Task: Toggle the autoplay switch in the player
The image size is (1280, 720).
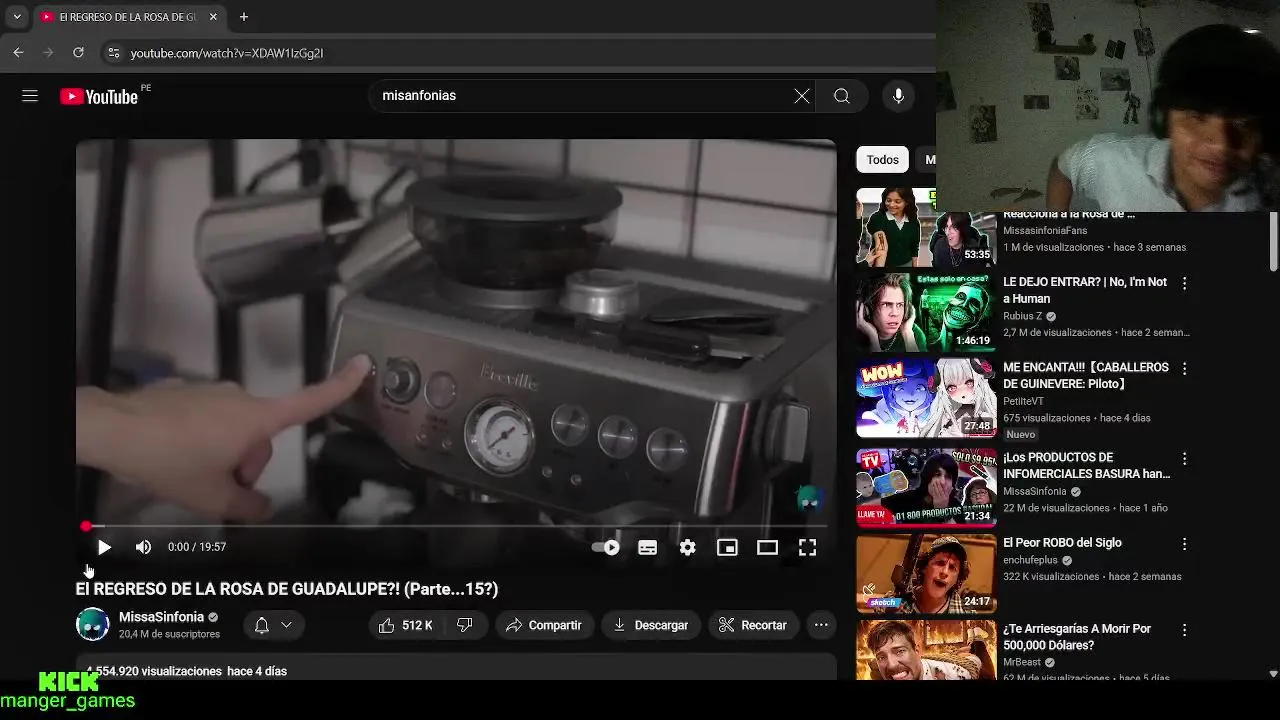Action: (x=606, y=547)
